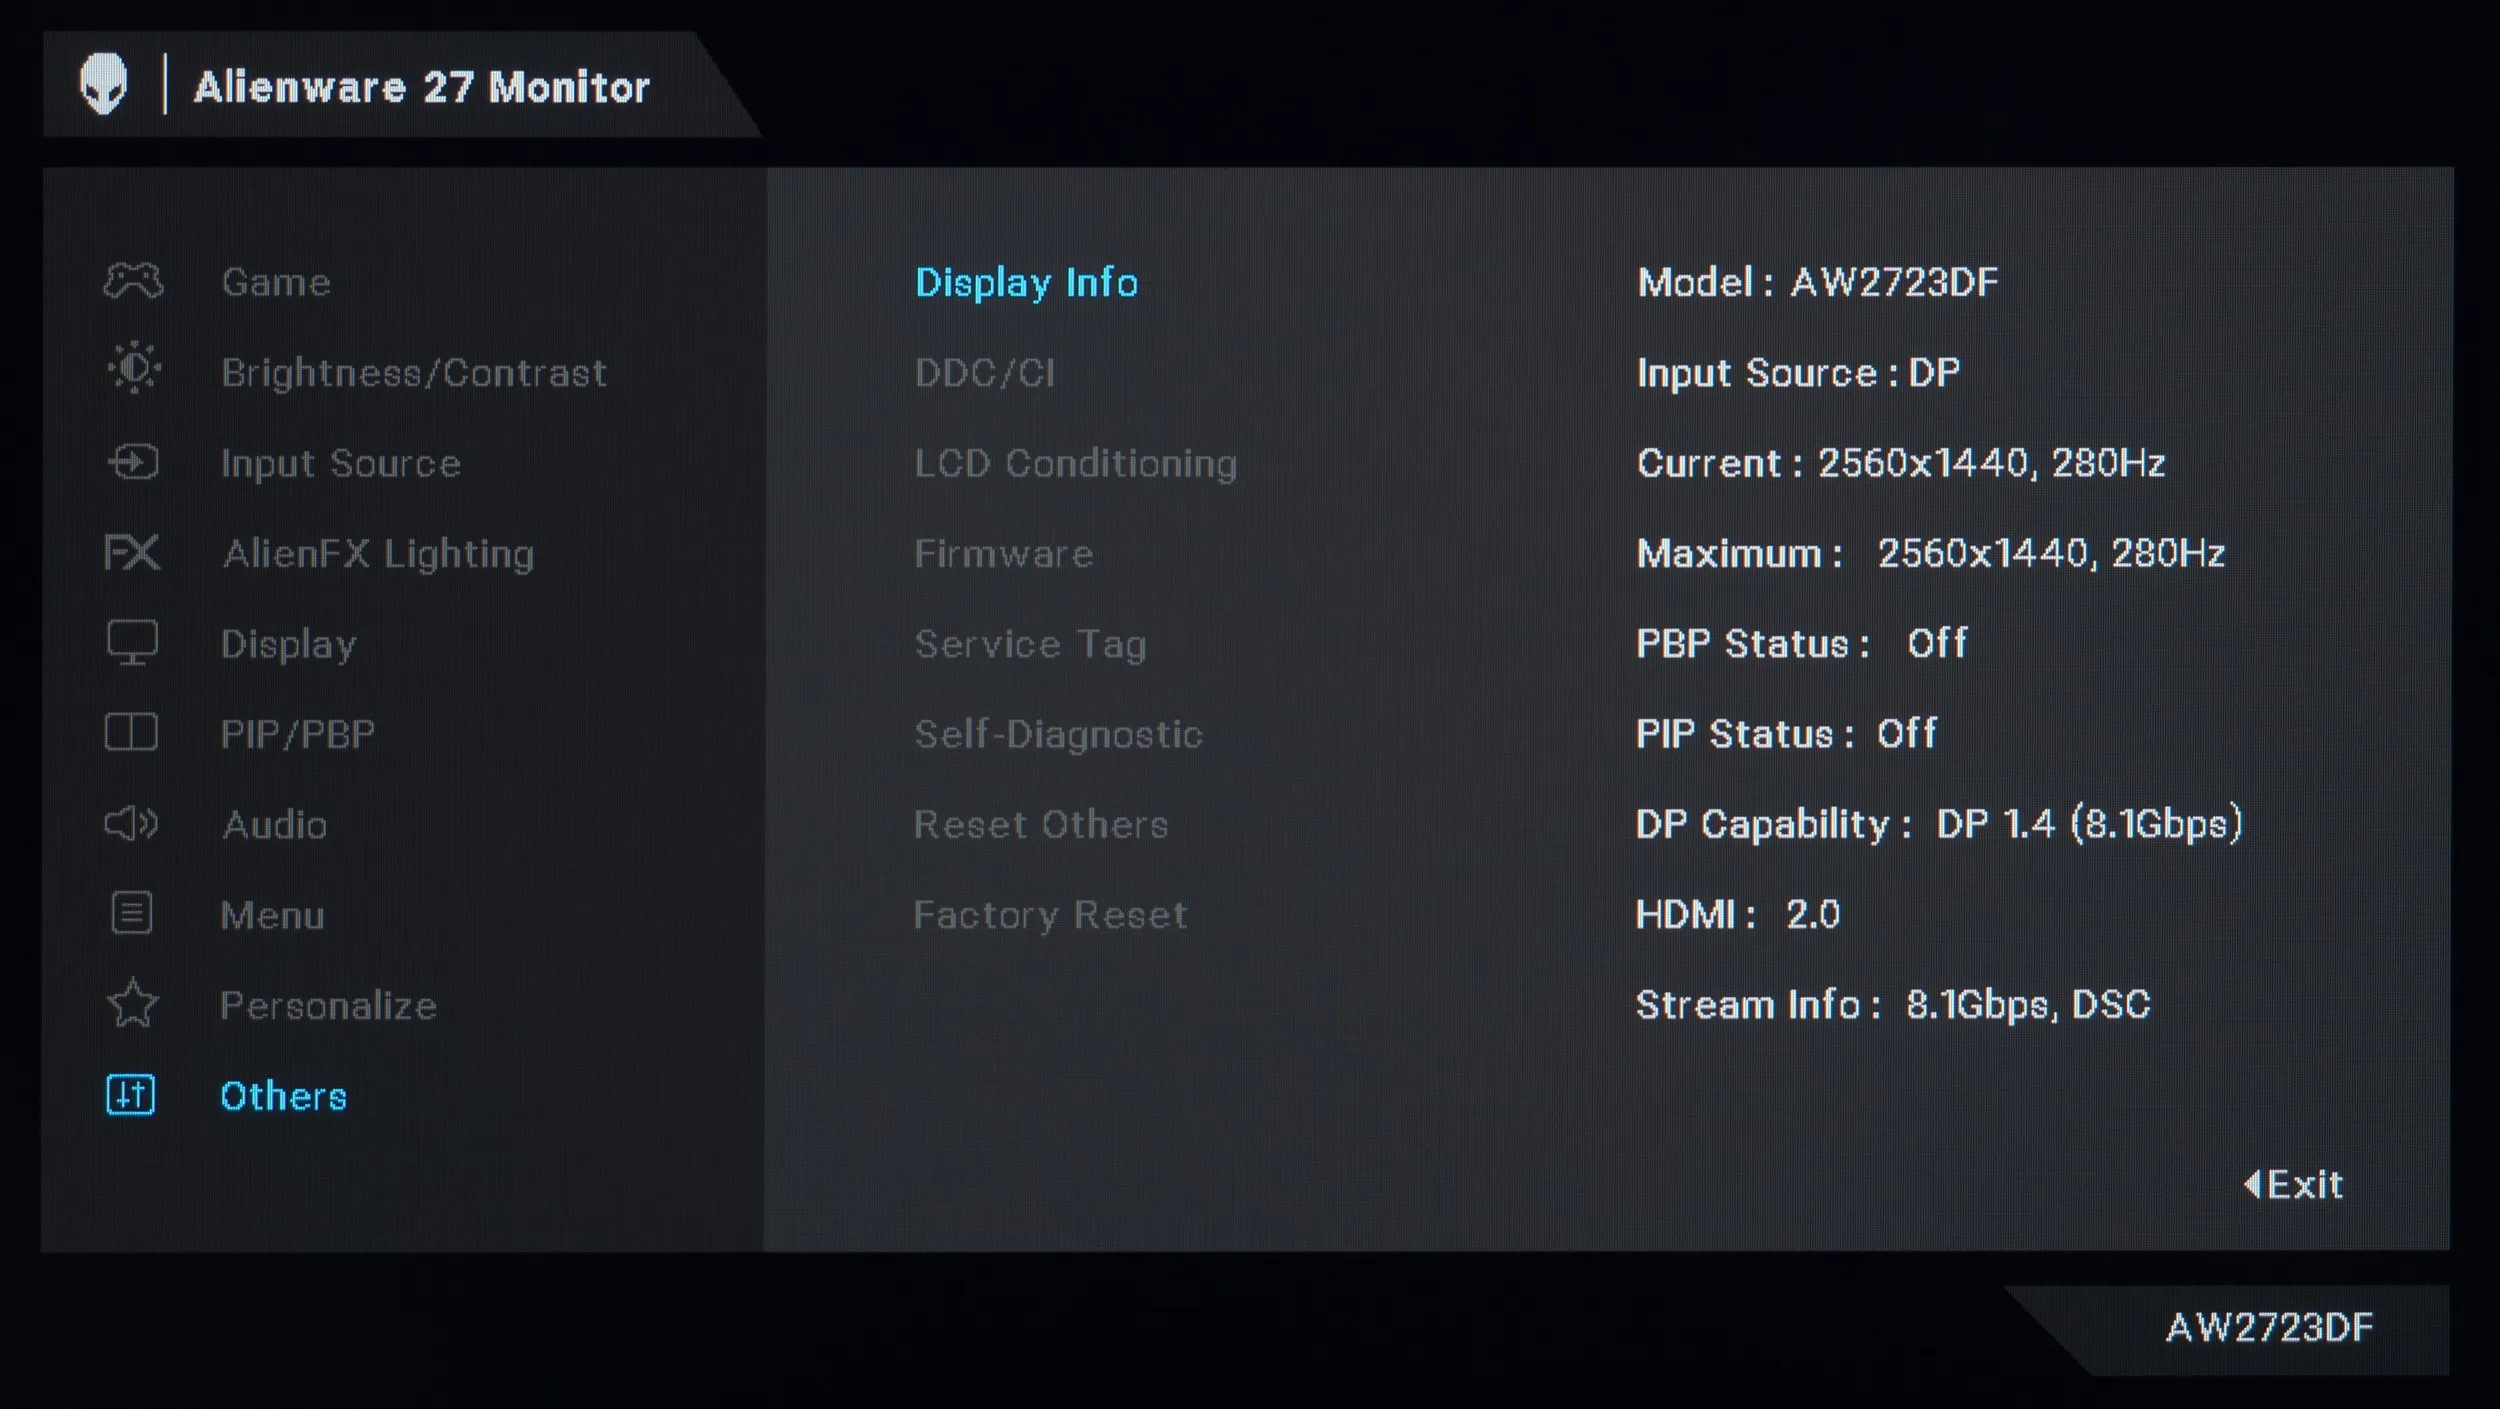Select the Personalize star icon
This screenshot has width=2500, height=1409.
pos(132,1003)
